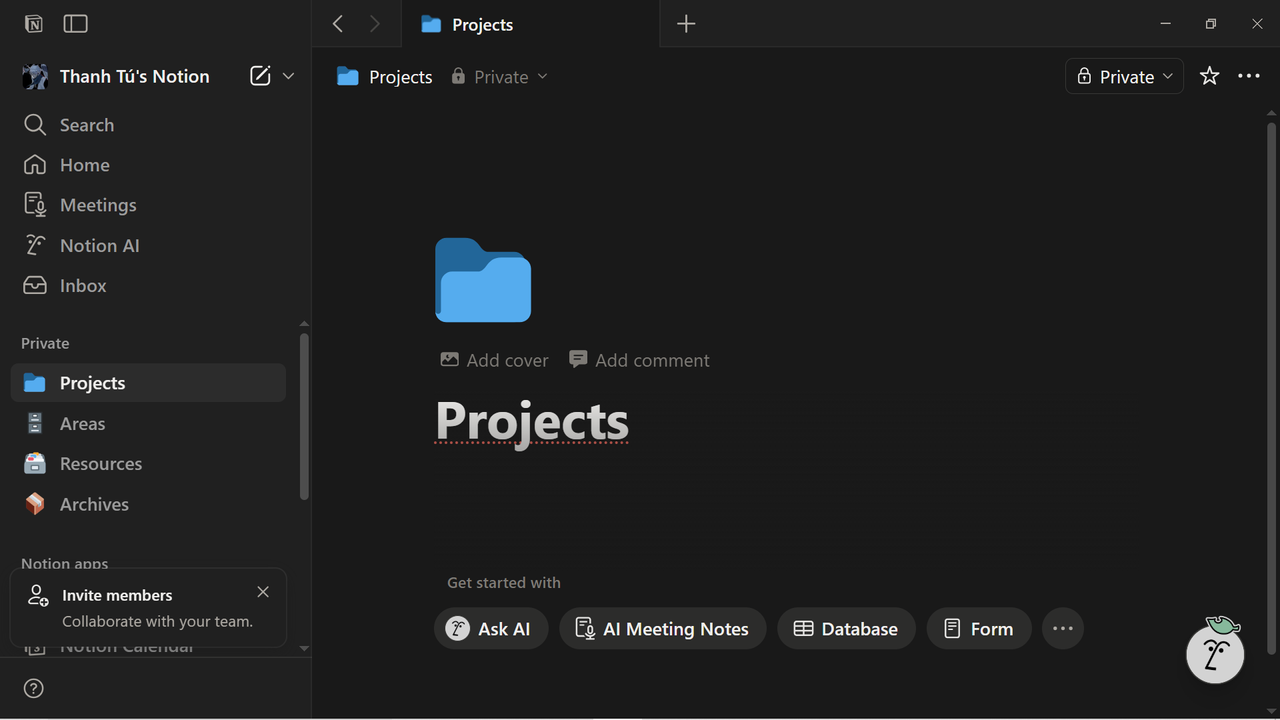The height and width of the screenshot is (720, 1280).
Task: Dismiss the Invite members popup
Action: (263, 592)
